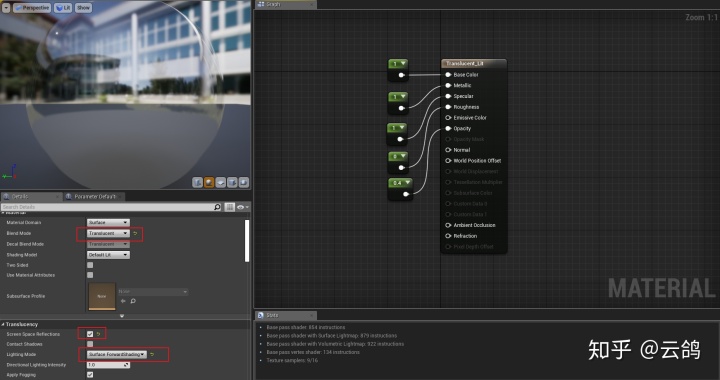
Task: Browse to Subsurface Profile asset magnifier
Action: click(x=133, y=301)
